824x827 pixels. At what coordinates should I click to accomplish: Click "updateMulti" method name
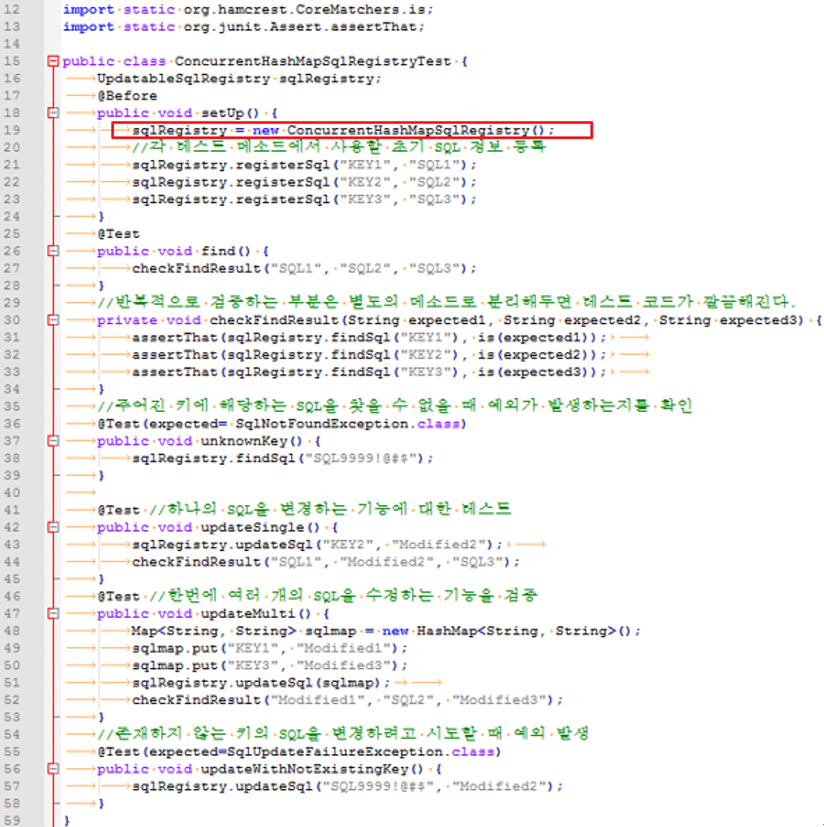248,613
